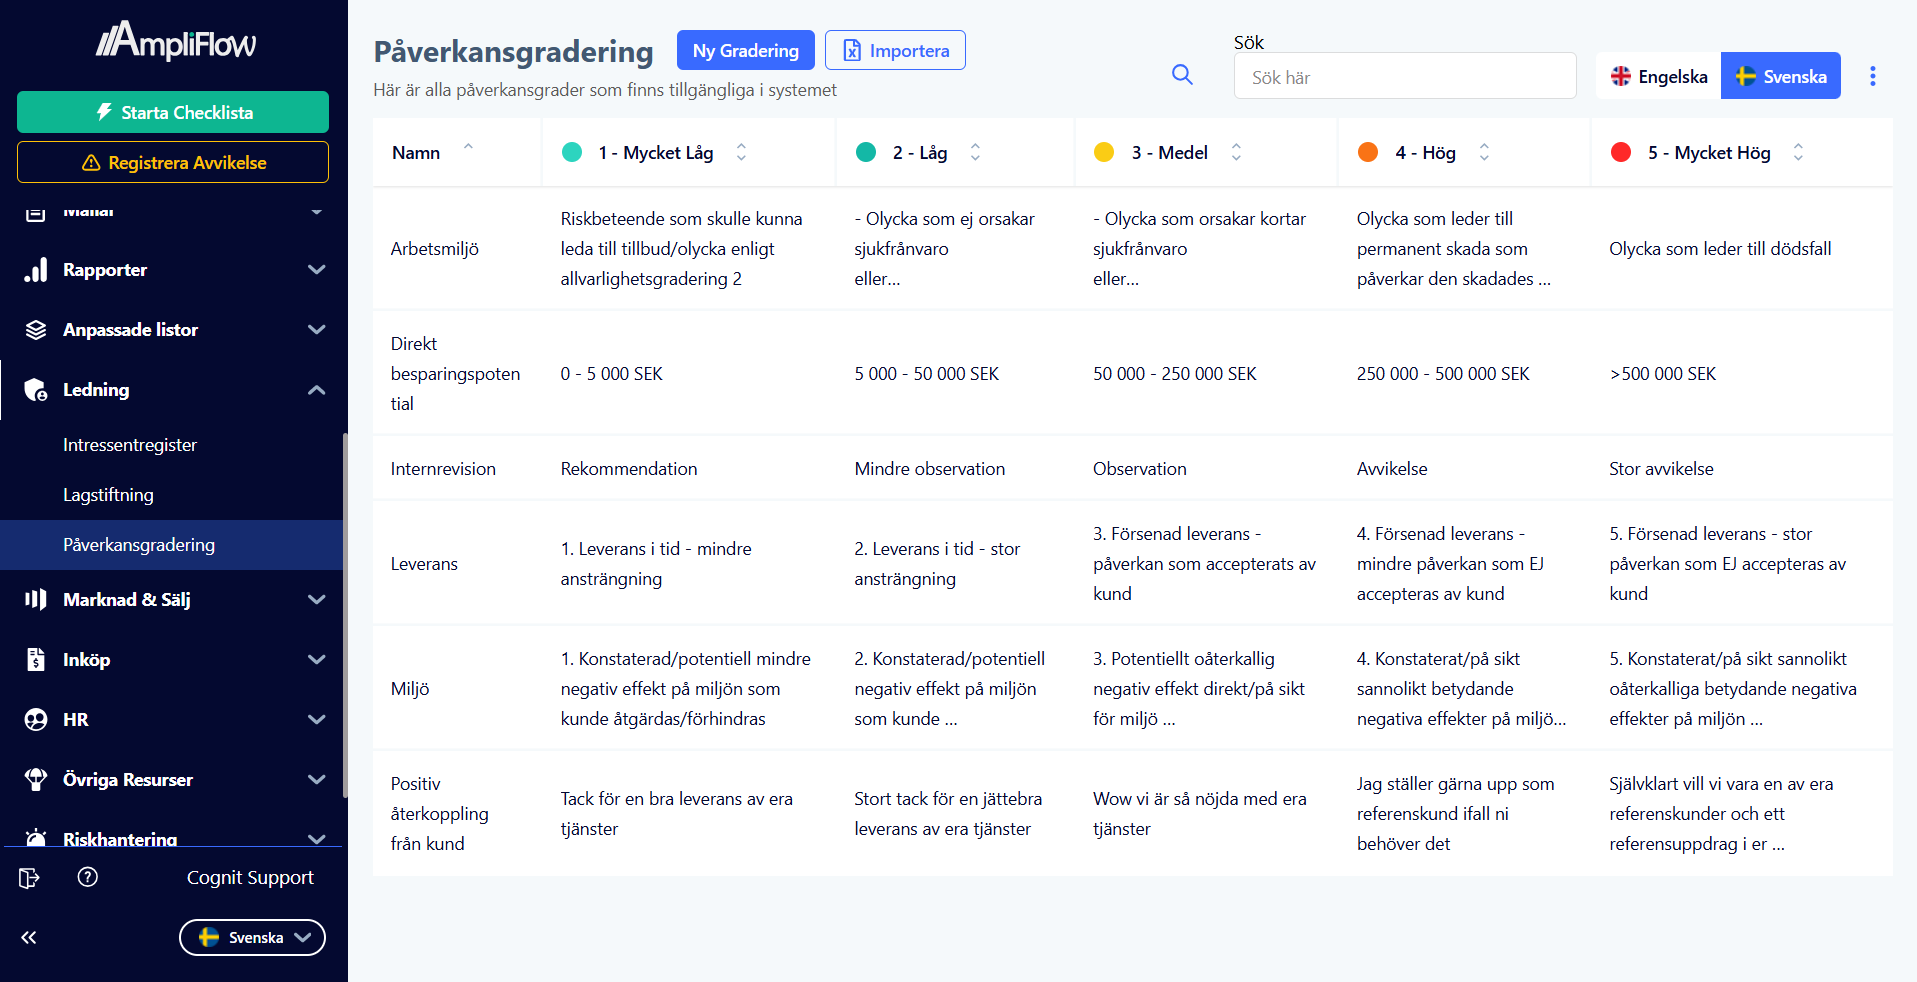
Task: Click the logout icon in sidebar footer
Action: (x=29, y=878)
